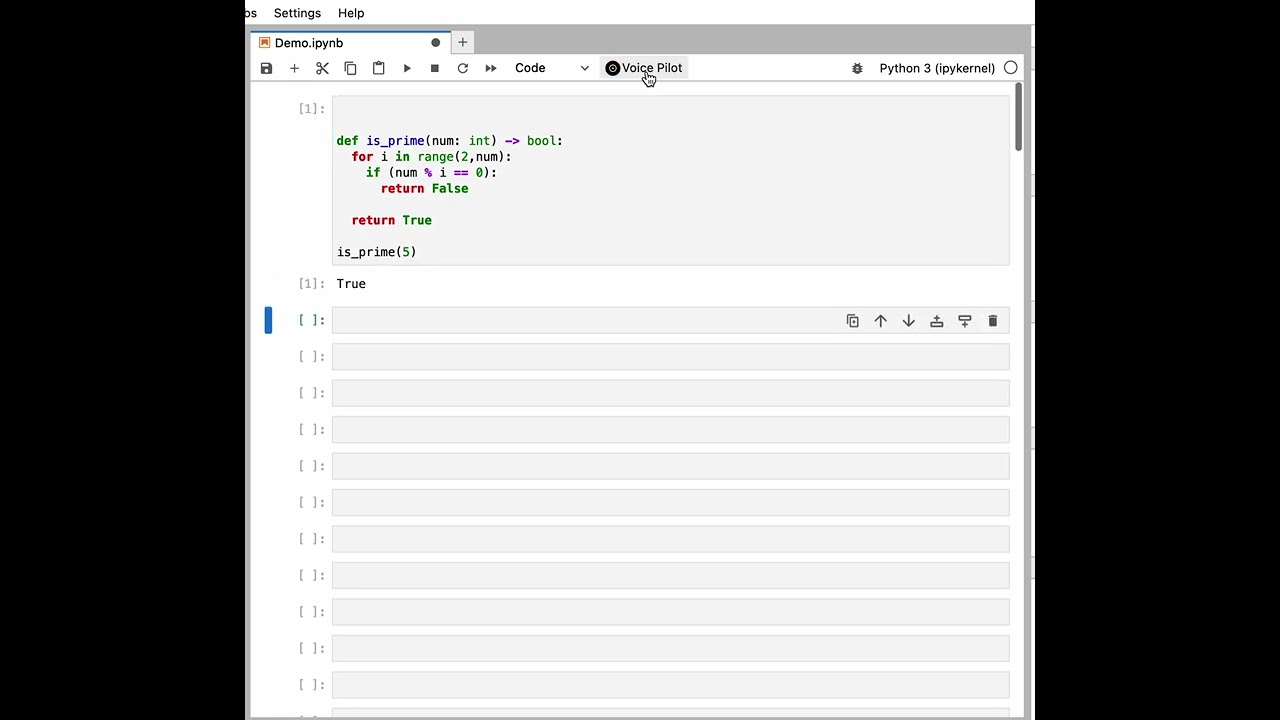Click the 'return True' code line
Screen dimensions: 1280x720
tap(392, 220)
